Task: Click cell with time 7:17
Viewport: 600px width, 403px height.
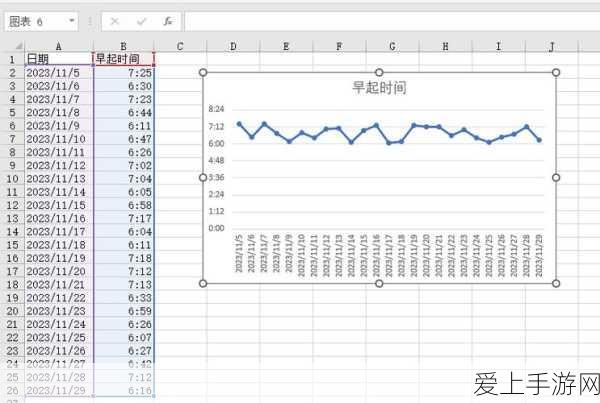Action: click(x=124, y=218)
